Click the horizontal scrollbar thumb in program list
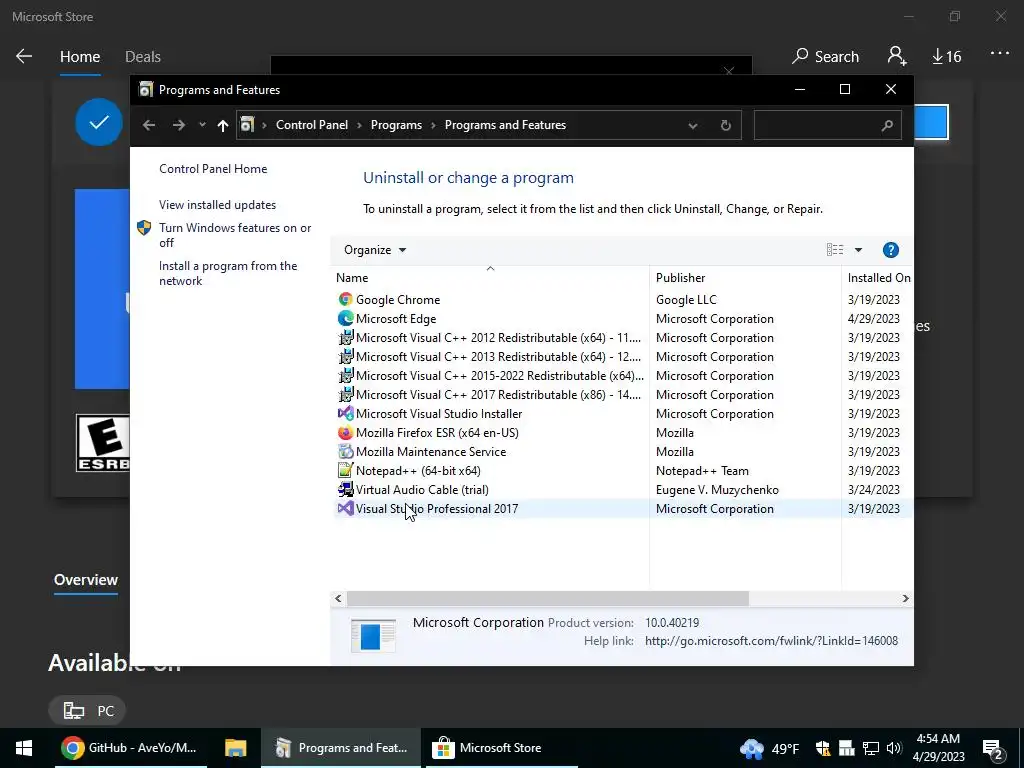This screenshot has width=1024, height=768. (x=547, y=598)
